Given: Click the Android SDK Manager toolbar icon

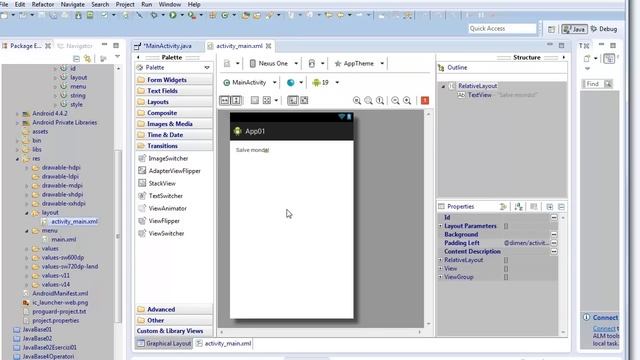Looking at the screenshot, I should coord(78,16).
